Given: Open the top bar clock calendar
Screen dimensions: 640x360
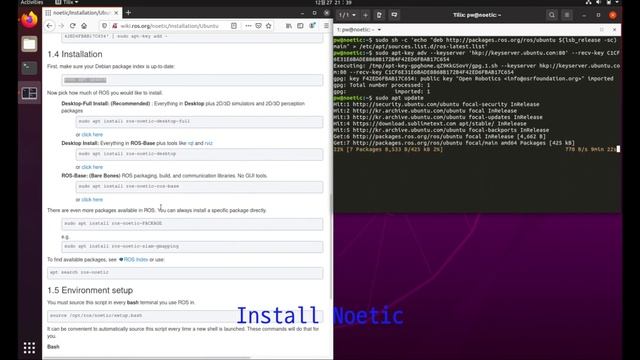Looking at the screenshot, I should [333, 2].
